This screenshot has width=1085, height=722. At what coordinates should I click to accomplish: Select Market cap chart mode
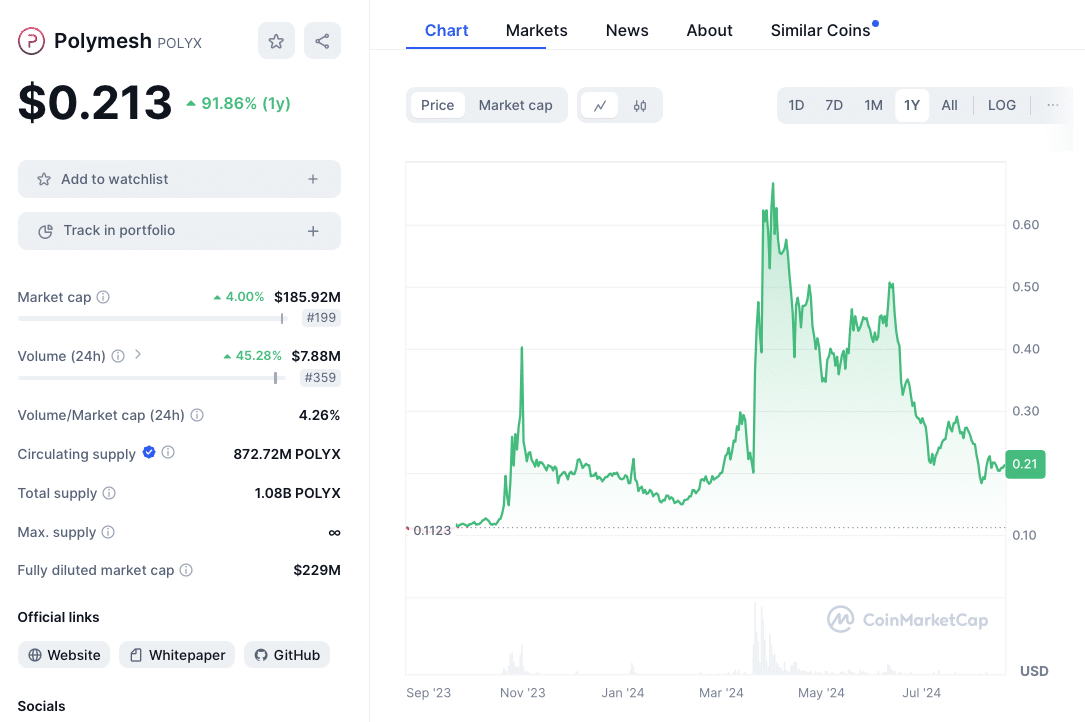[x=516, y=105]
